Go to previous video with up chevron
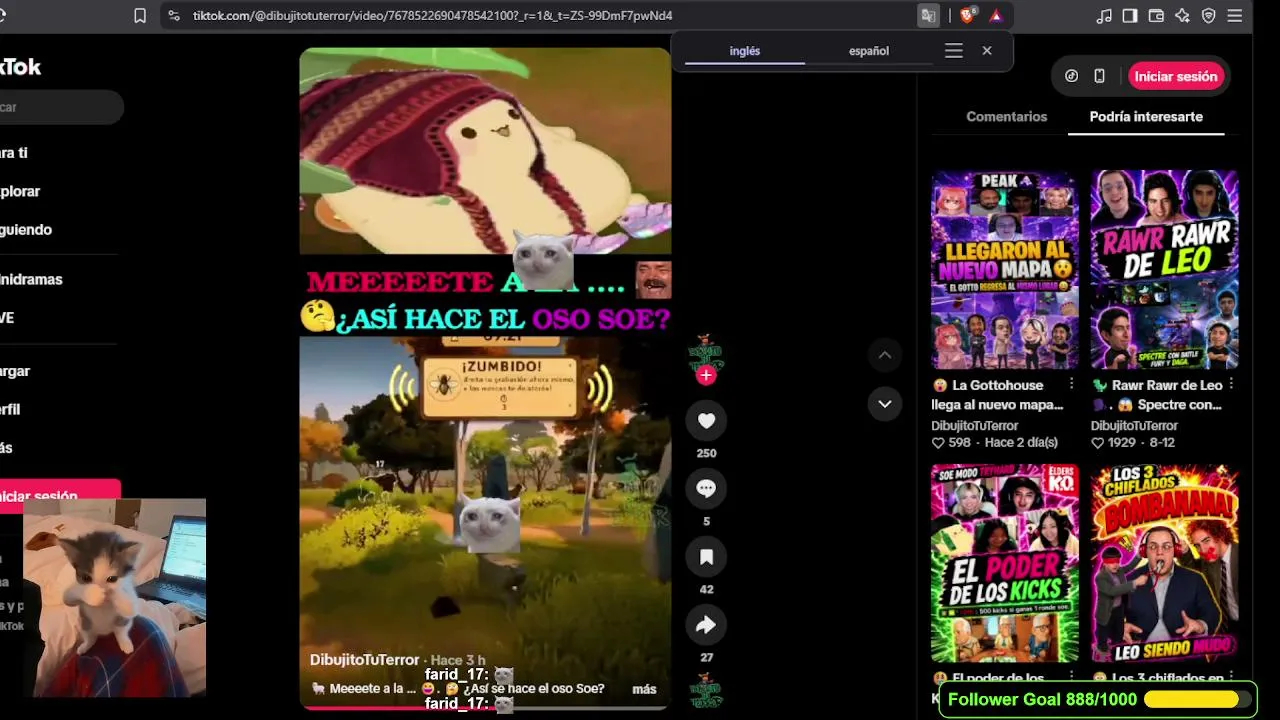This screenshot has height=720, width=1280. 884,355
